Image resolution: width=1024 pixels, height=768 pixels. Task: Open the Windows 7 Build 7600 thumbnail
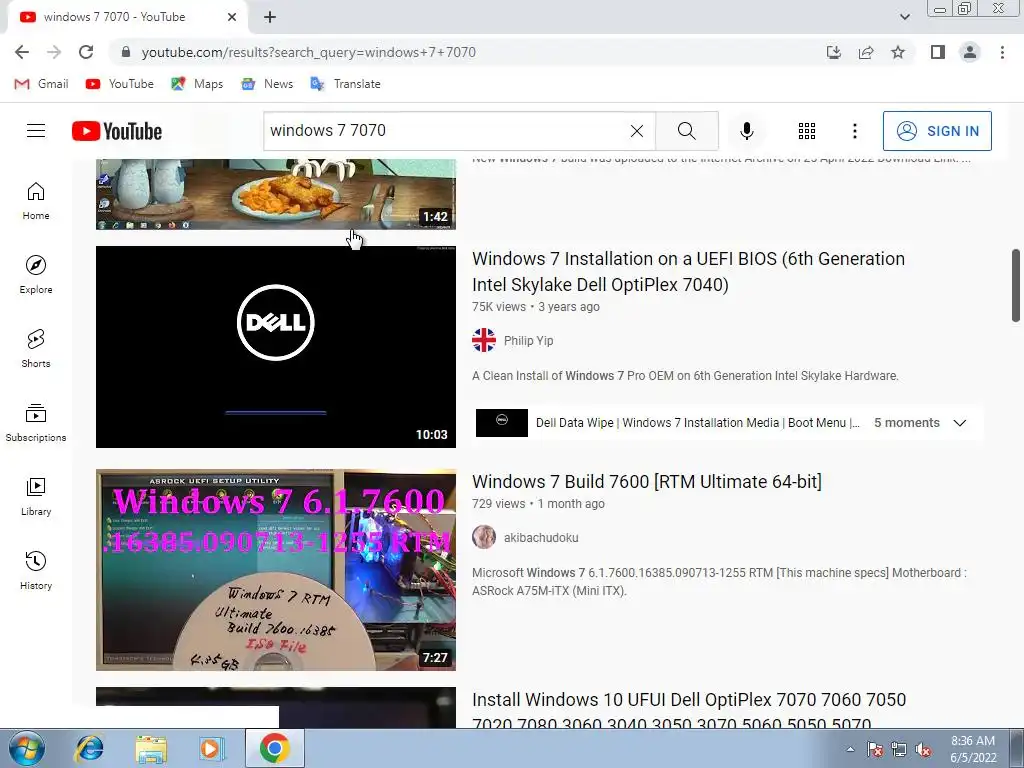[276, 569]
